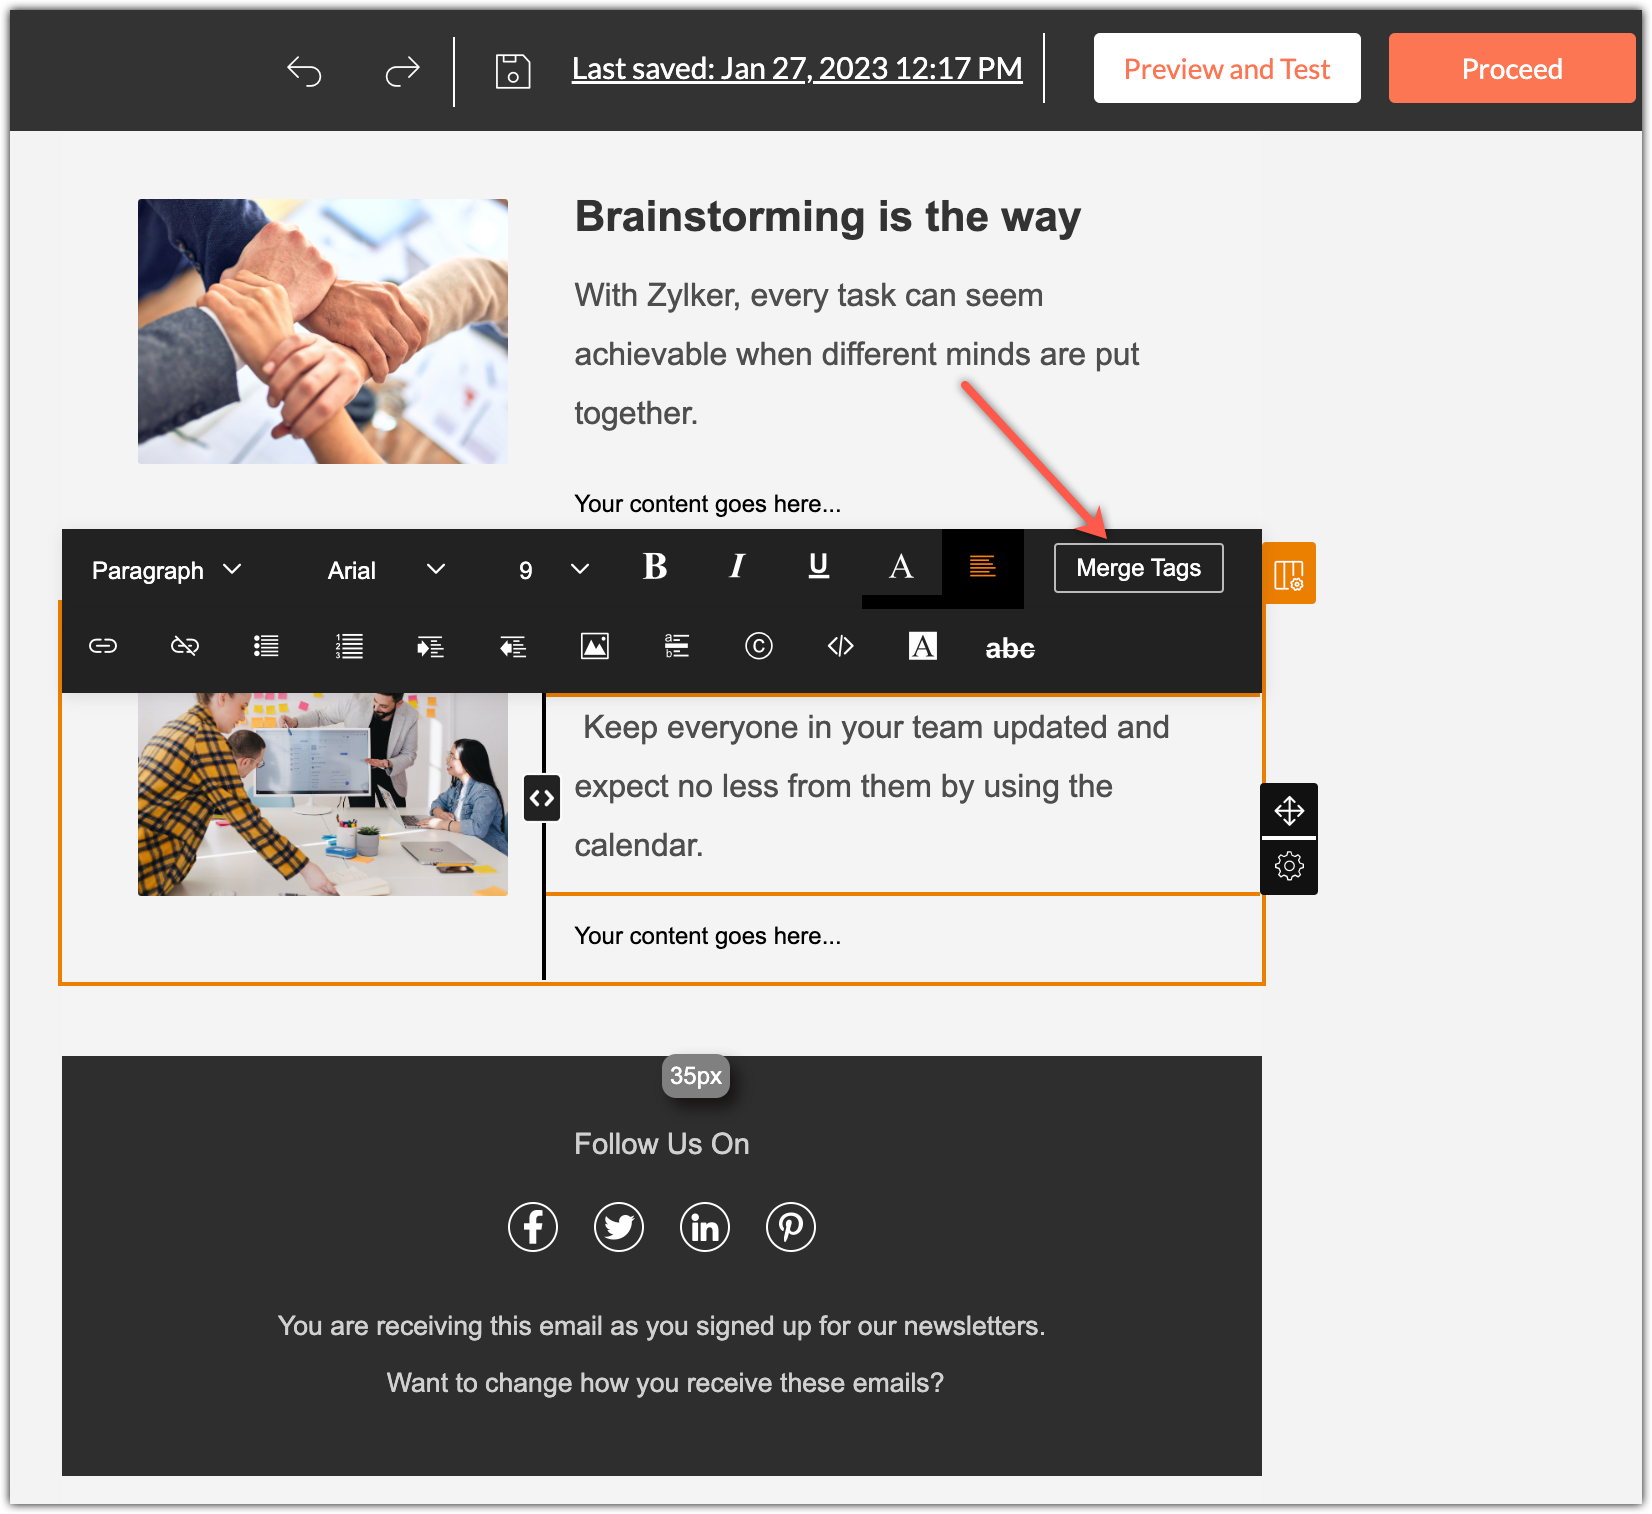Image resolution: width=1652 pixels, height=1514 pixels.
Task: Click the column resize handle between image and text
Action: [x=542, y=798]
